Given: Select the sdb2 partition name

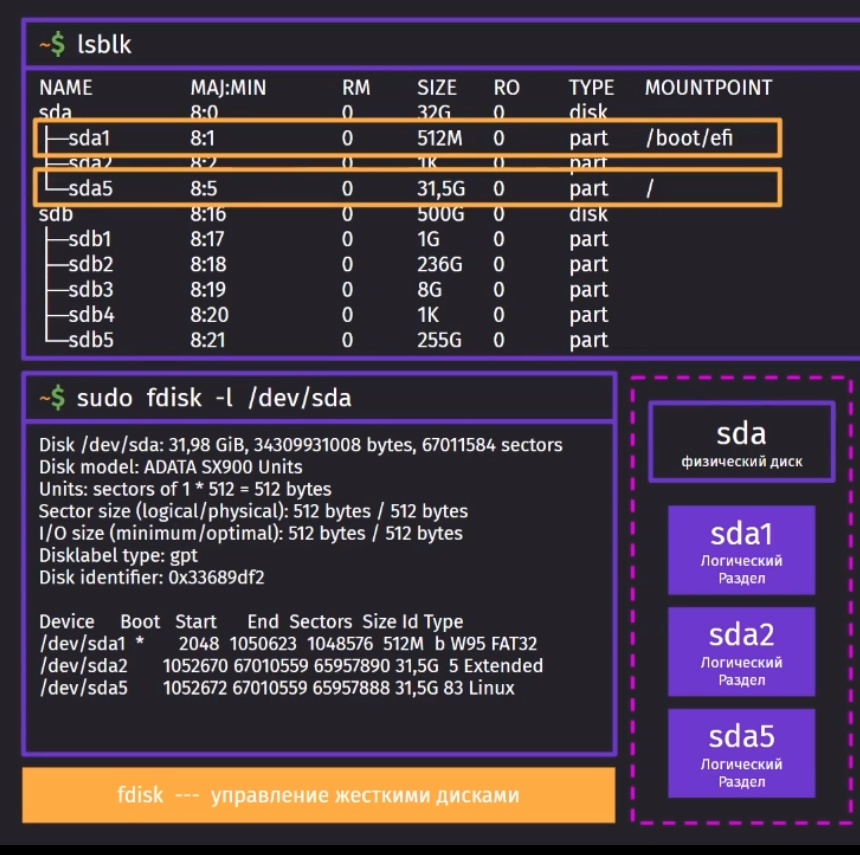Looking at the screenshot, I should coord(91,264).
